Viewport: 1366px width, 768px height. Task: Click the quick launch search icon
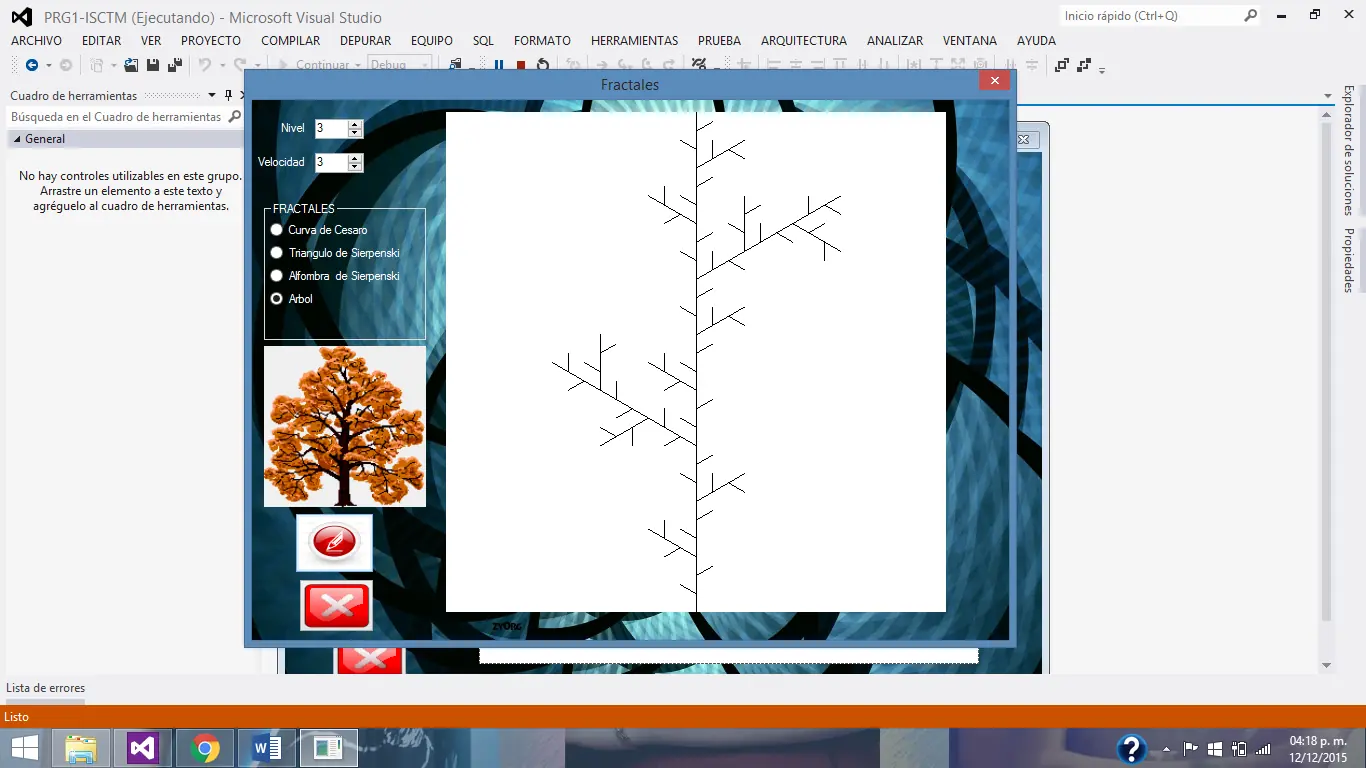1250,16
